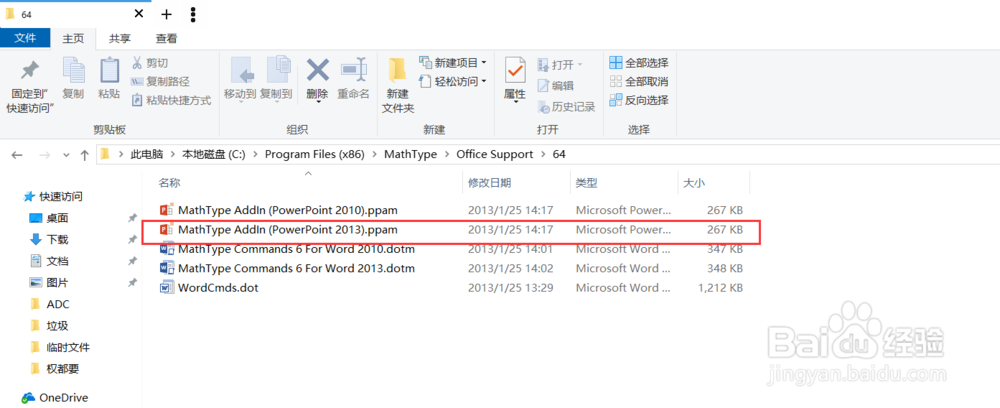Open the Easy access dropdown
The image size is (1000, 408).
tap(452, 81)
